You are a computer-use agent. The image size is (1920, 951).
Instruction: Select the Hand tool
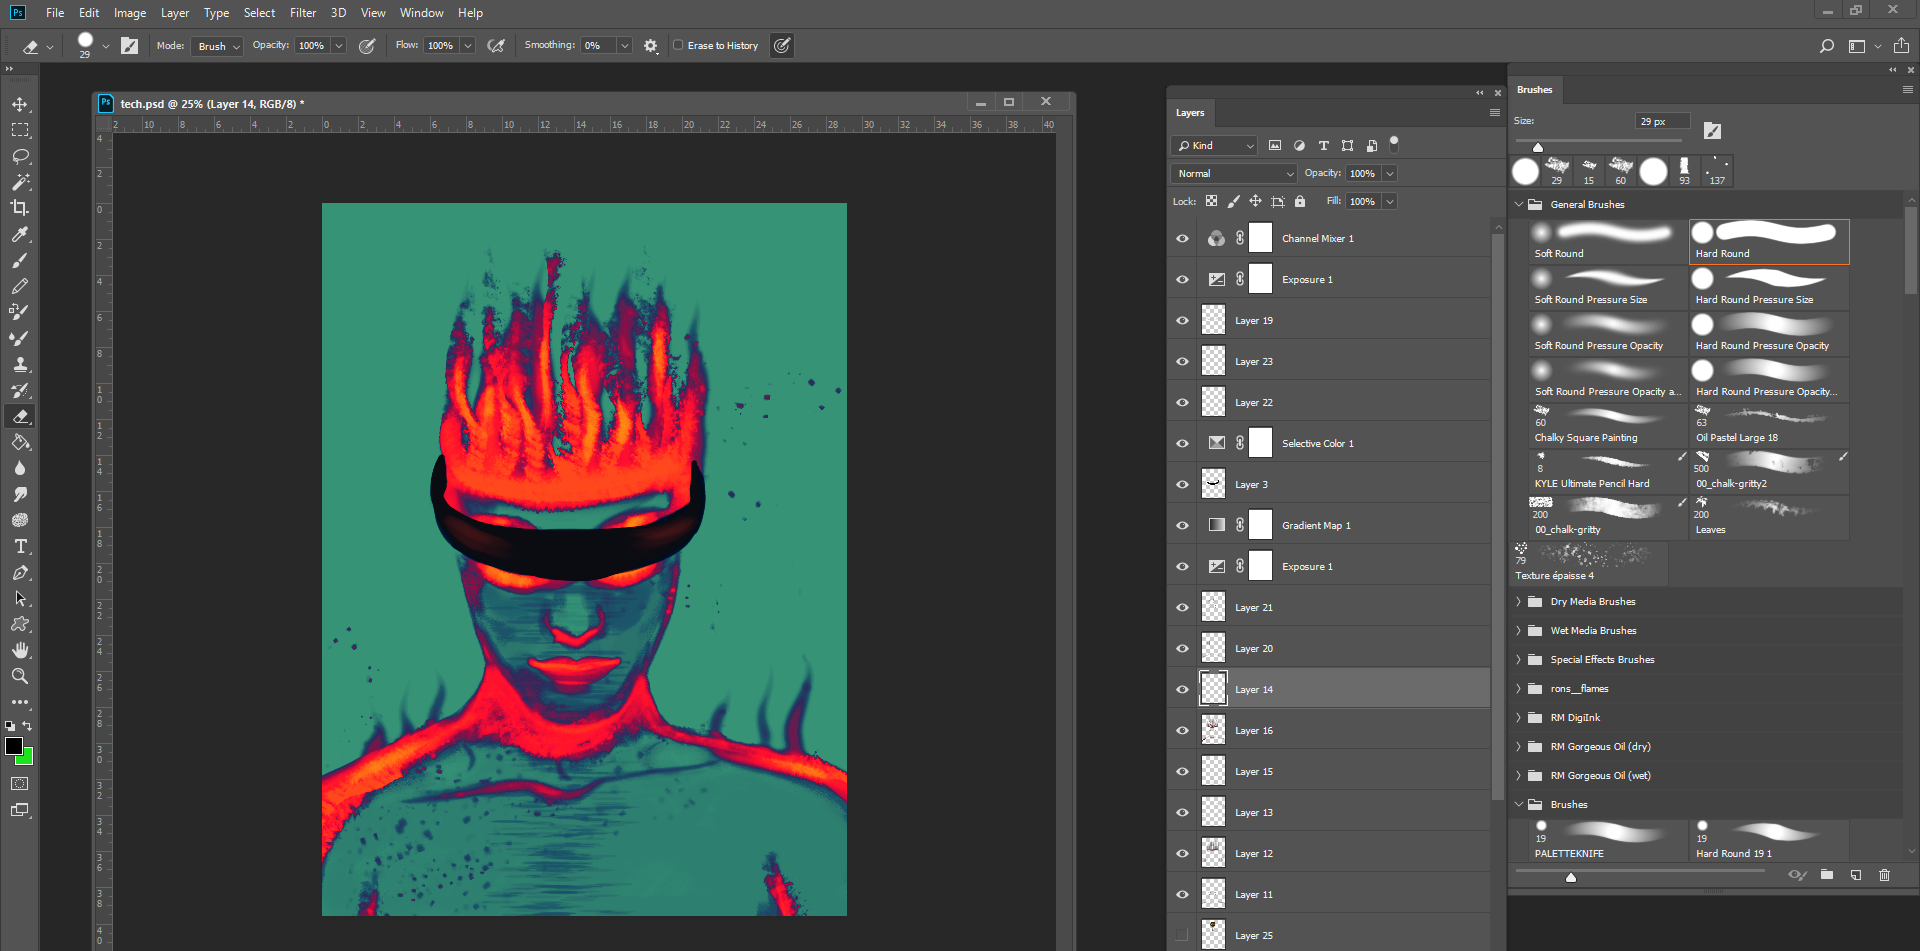pos(19,650)
